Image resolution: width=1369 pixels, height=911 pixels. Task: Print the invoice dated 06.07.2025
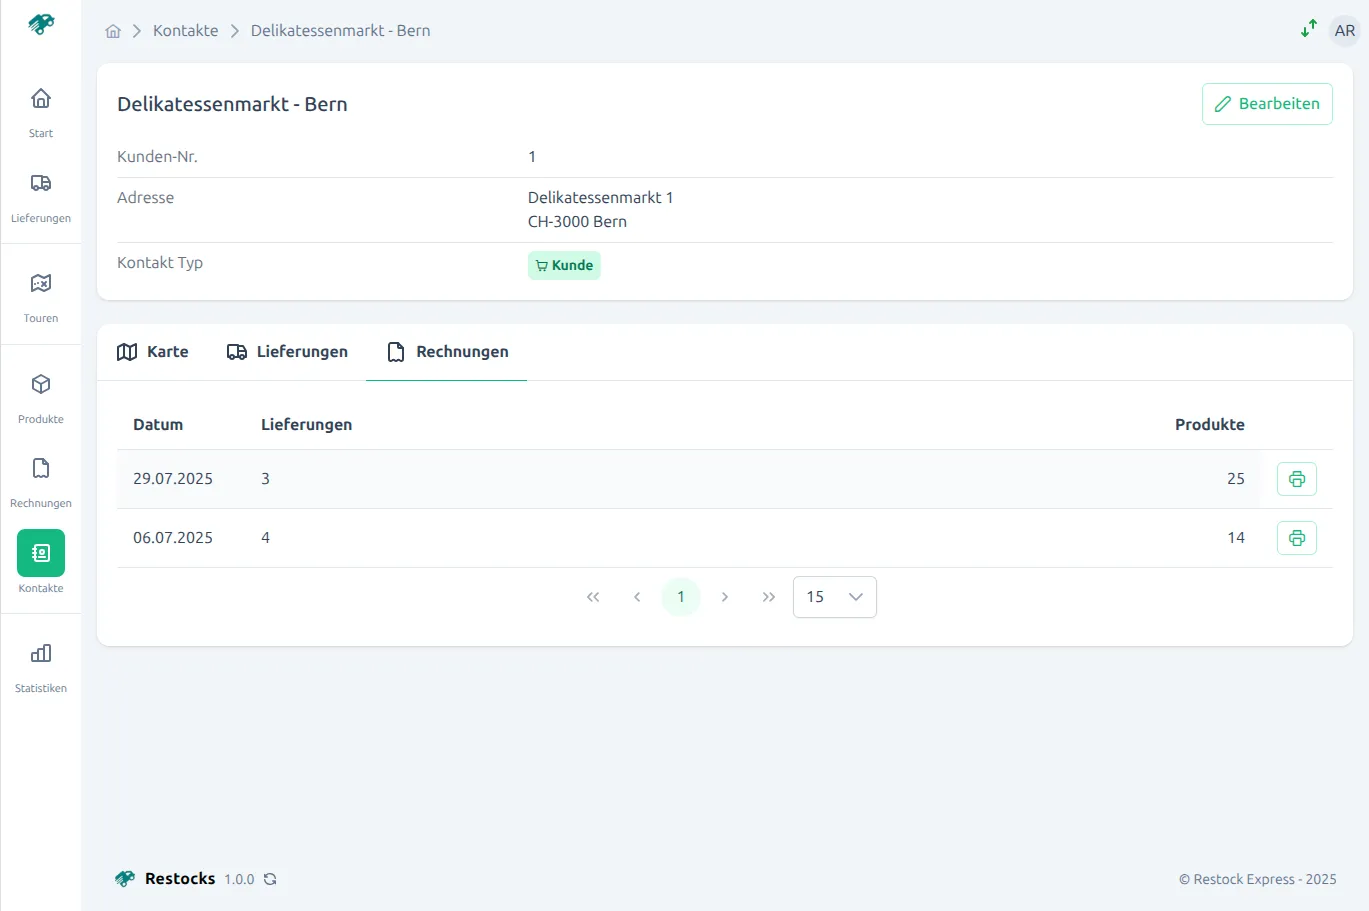coord(1296,537)
